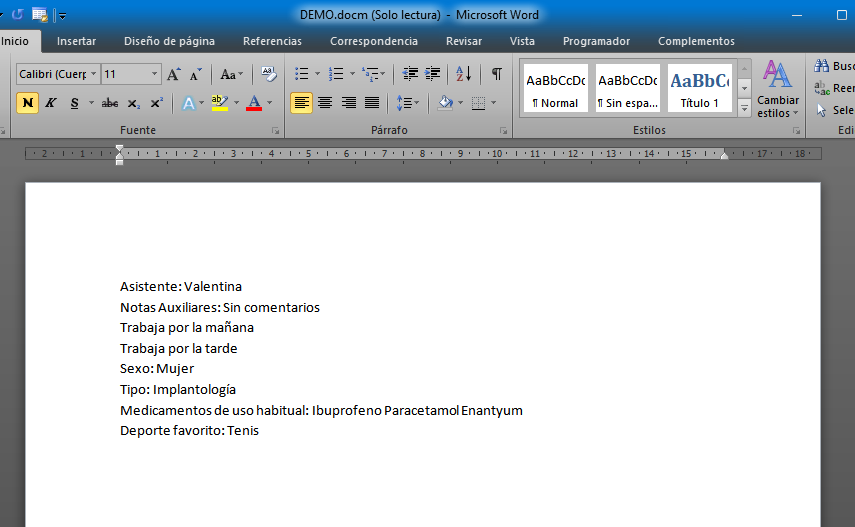This screenshot has width=855, height=527.
Task: Apply the red font color swatch
Action: (253, 103)
